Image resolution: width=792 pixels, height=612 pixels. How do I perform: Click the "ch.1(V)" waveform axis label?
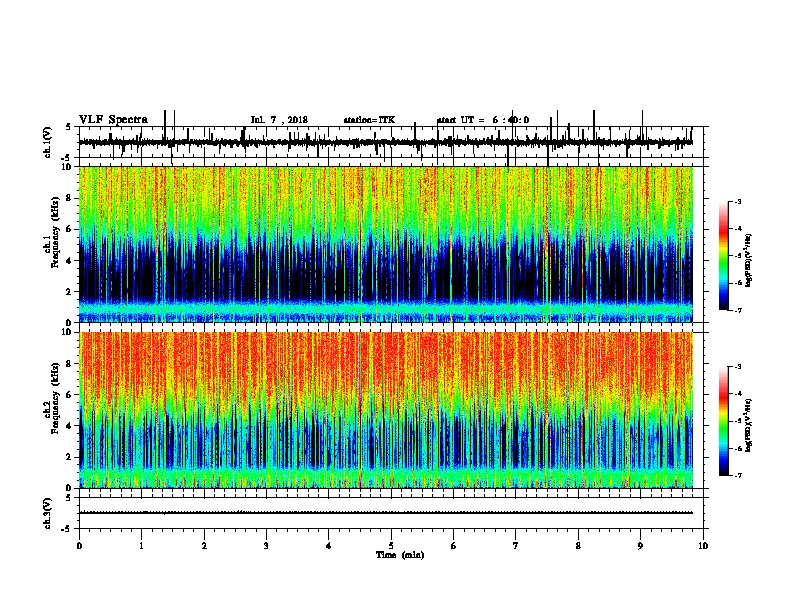point(48,142)
